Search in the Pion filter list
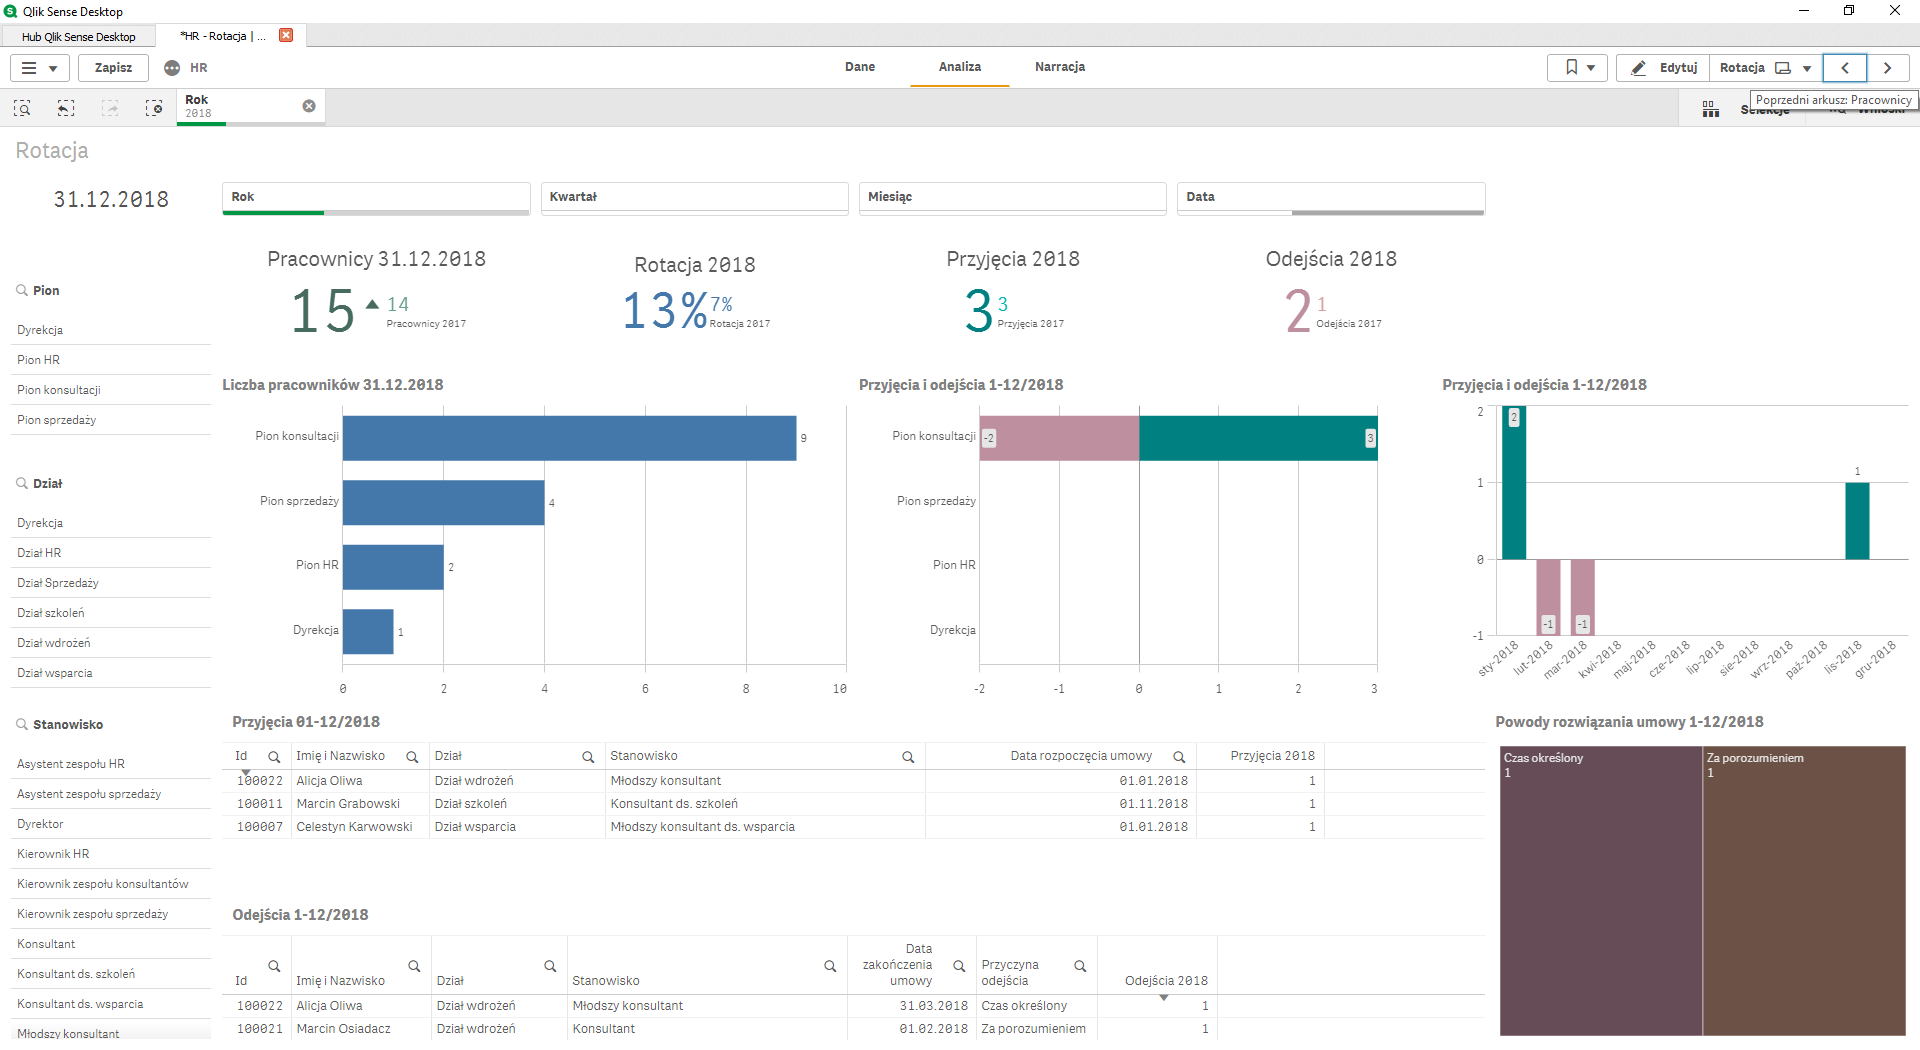Viewport: 1920px width, 1050px height. 22,291
